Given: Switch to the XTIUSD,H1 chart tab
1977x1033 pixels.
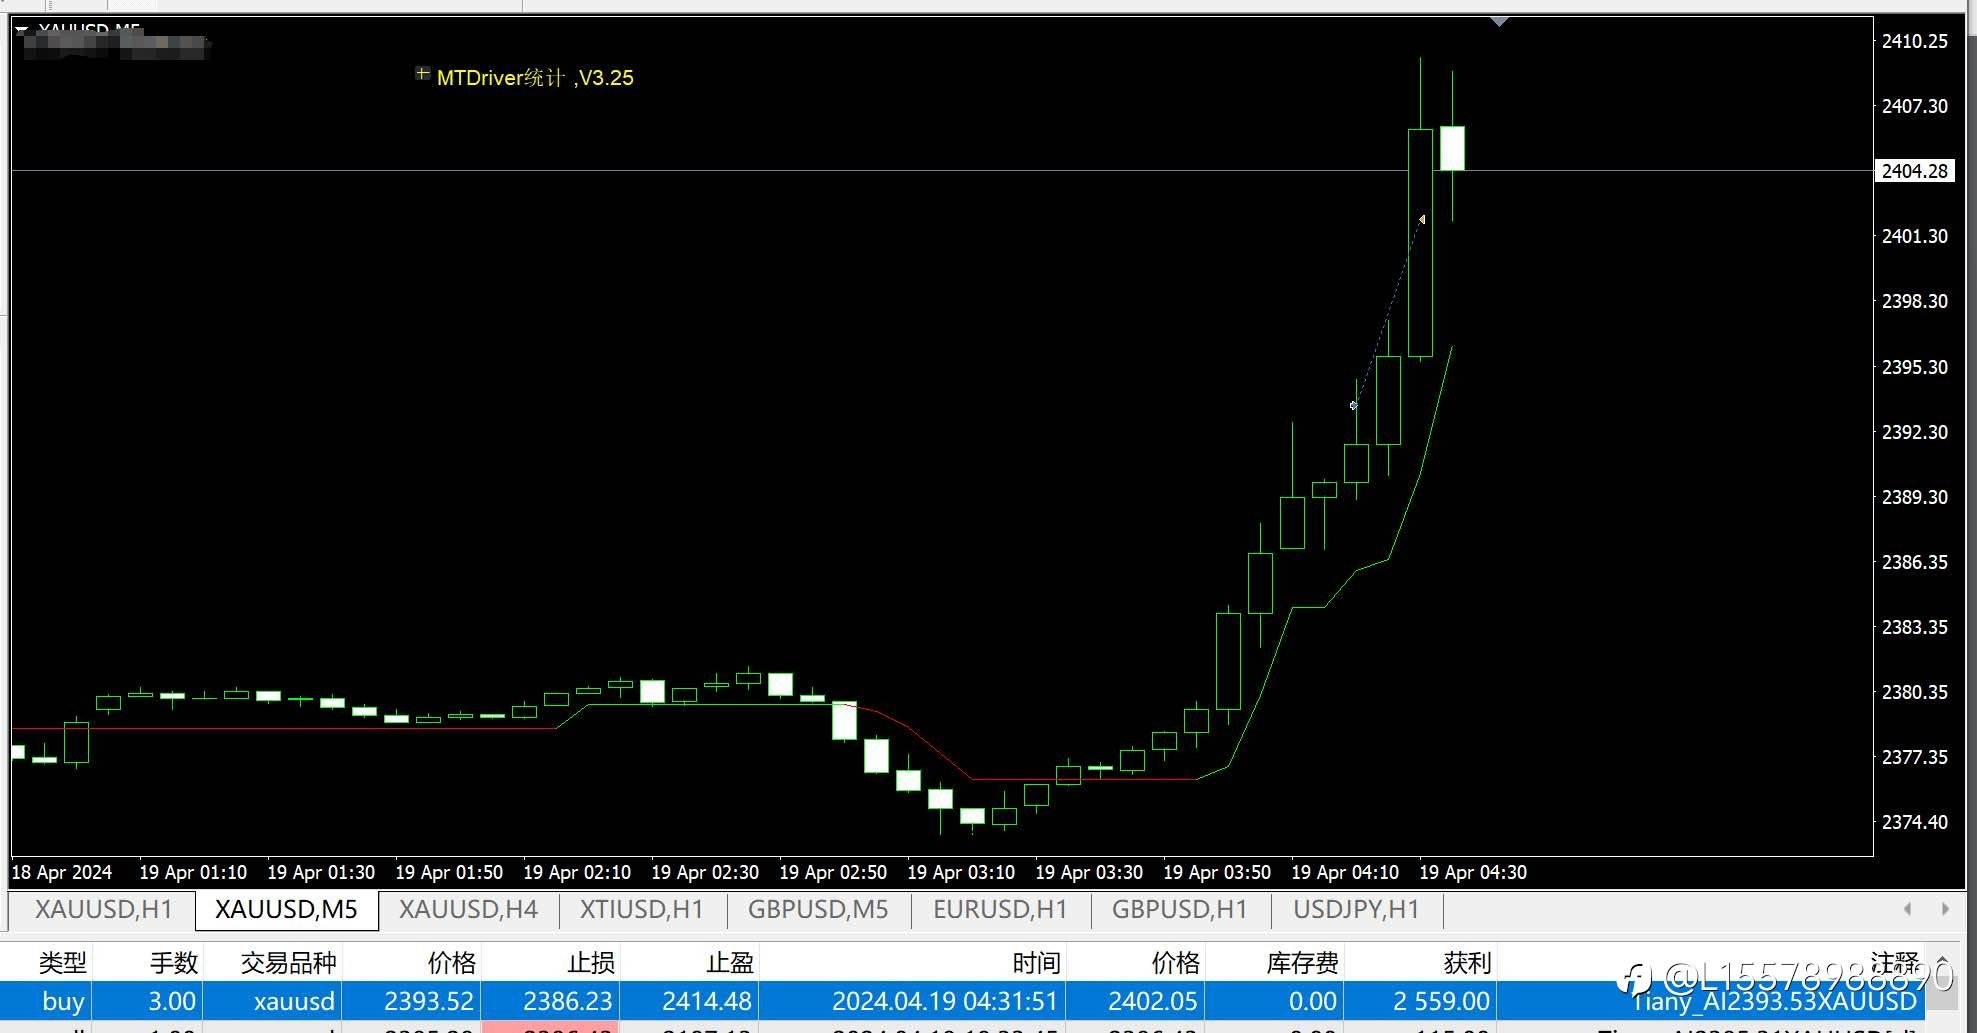Looking at the screenshot, I should click(x=641, y=909).
